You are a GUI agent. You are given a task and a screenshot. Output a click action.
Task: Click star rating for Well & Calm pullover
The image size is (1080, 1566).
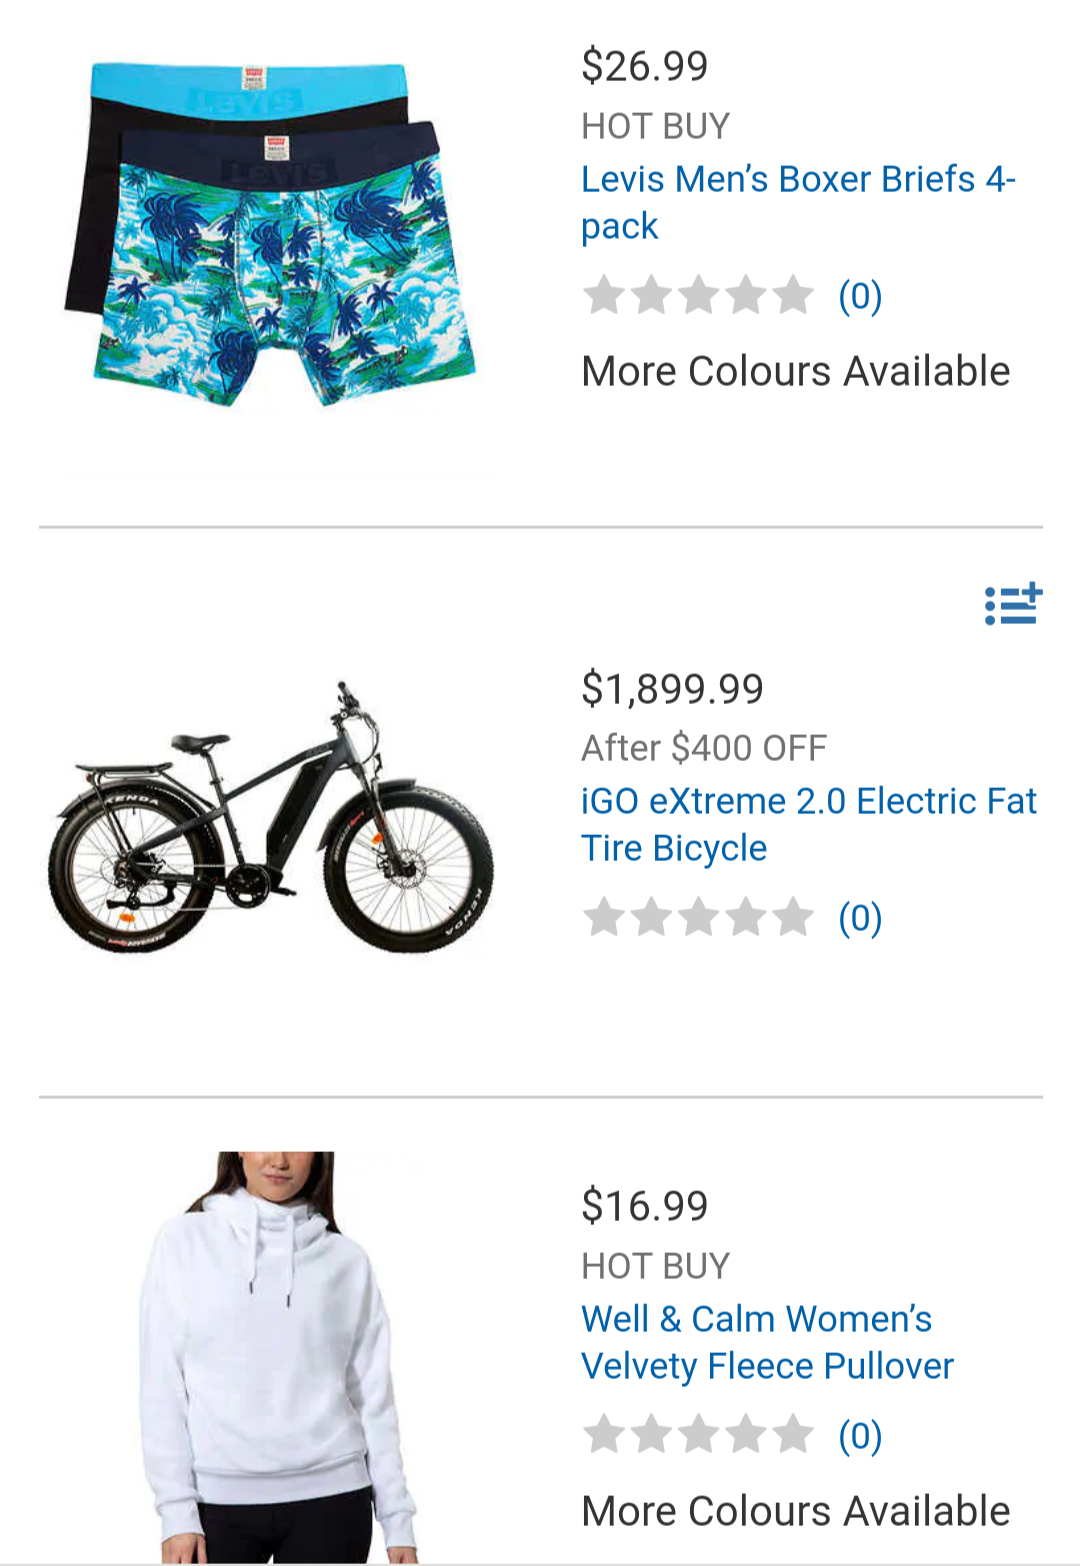click(x=698, y=1435)
